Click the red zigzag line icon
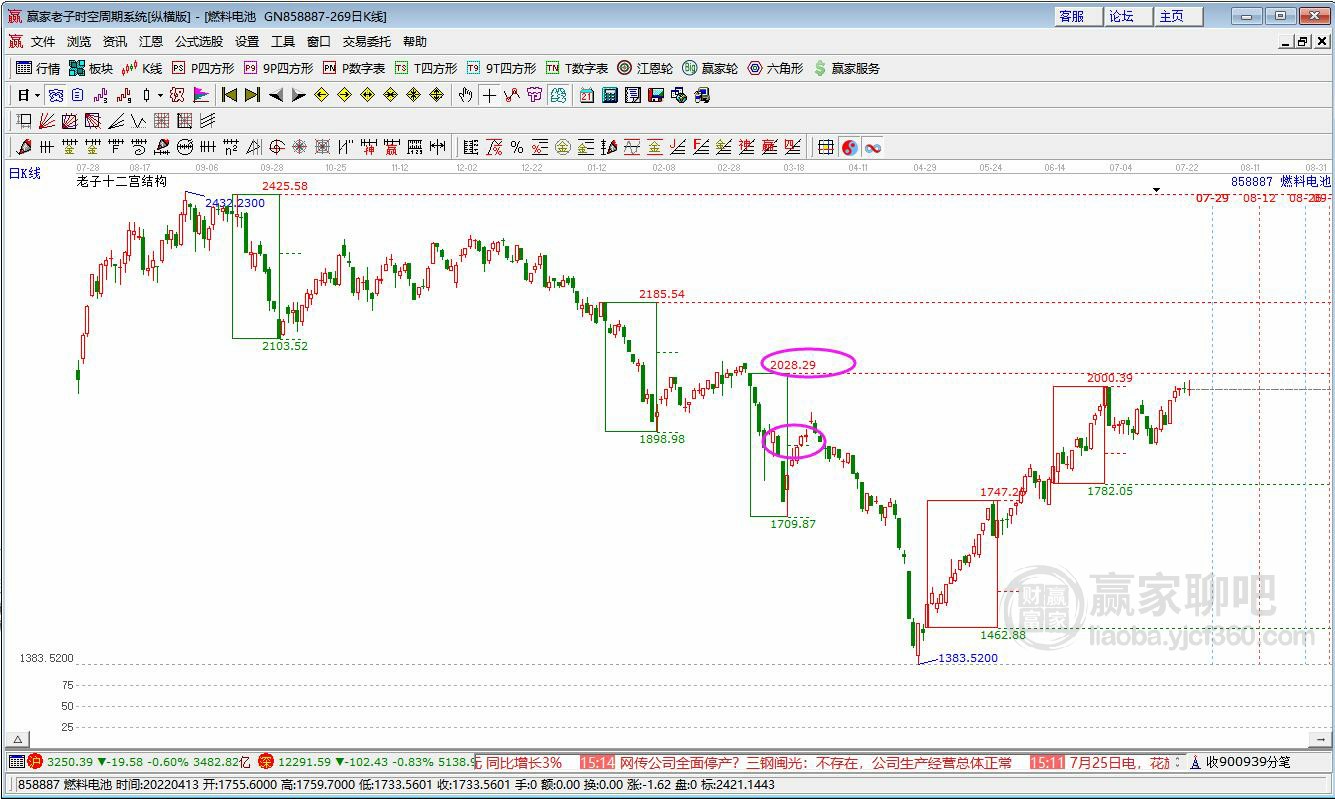The height and width of the screenshot is (799, 1335). 511,95
